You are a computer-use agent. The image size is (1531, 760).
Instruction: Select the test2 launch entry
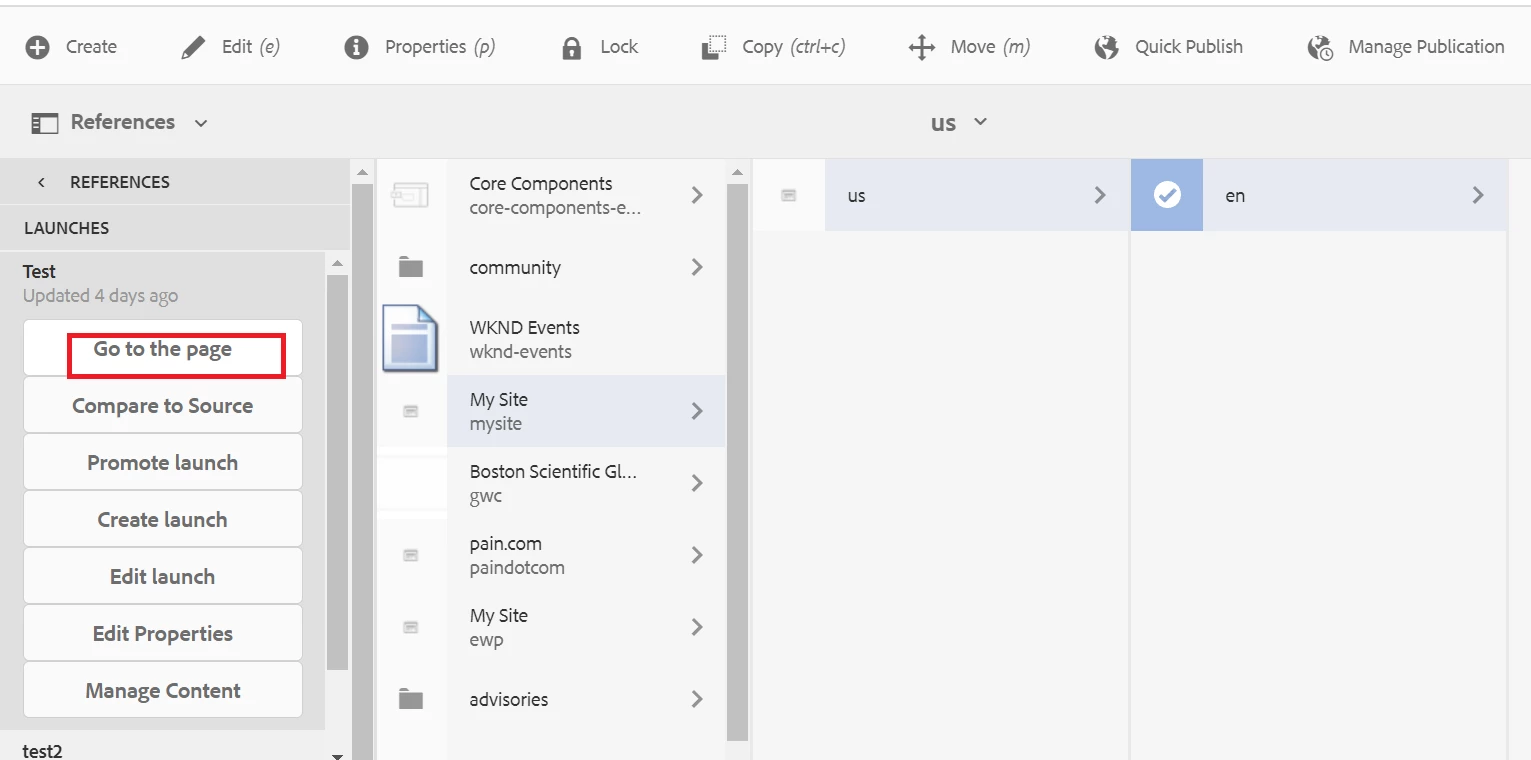coord(42,750)
